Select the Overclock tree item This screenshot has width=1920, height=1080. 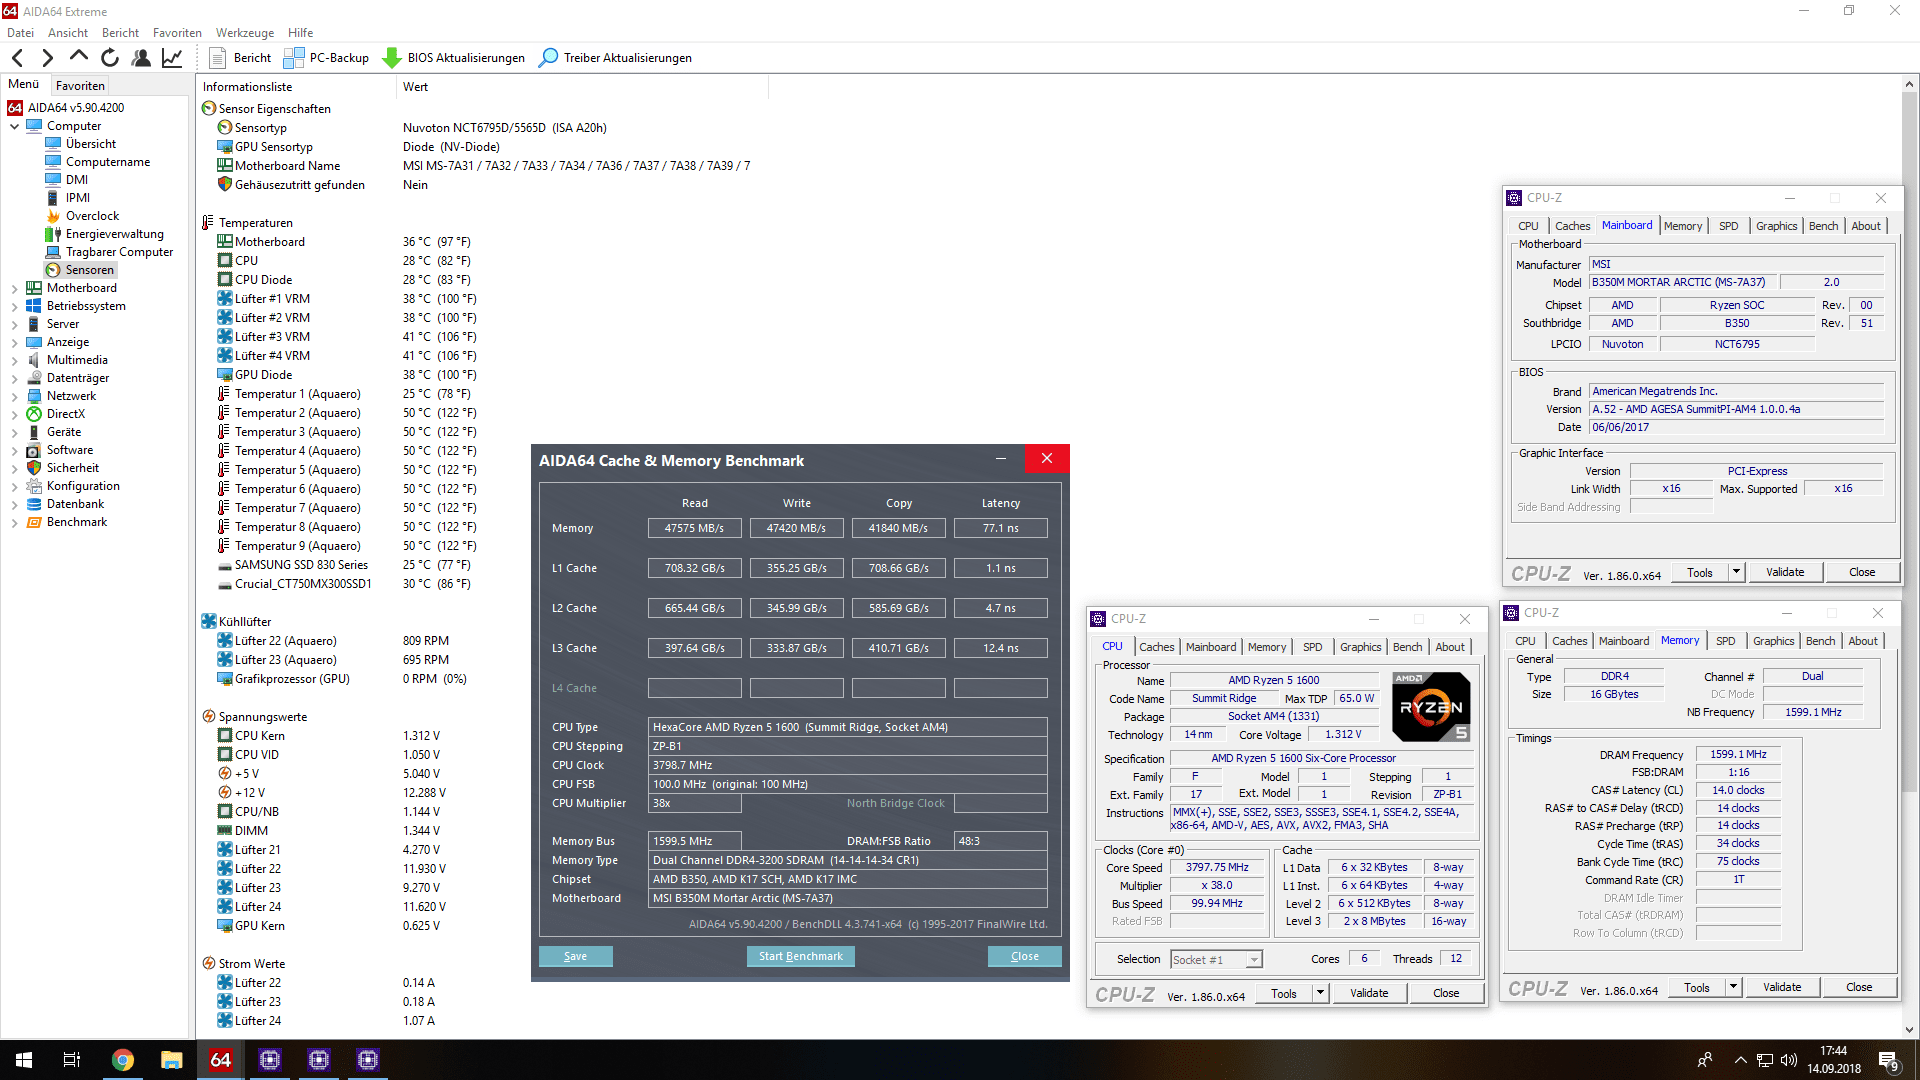point(92,216)
